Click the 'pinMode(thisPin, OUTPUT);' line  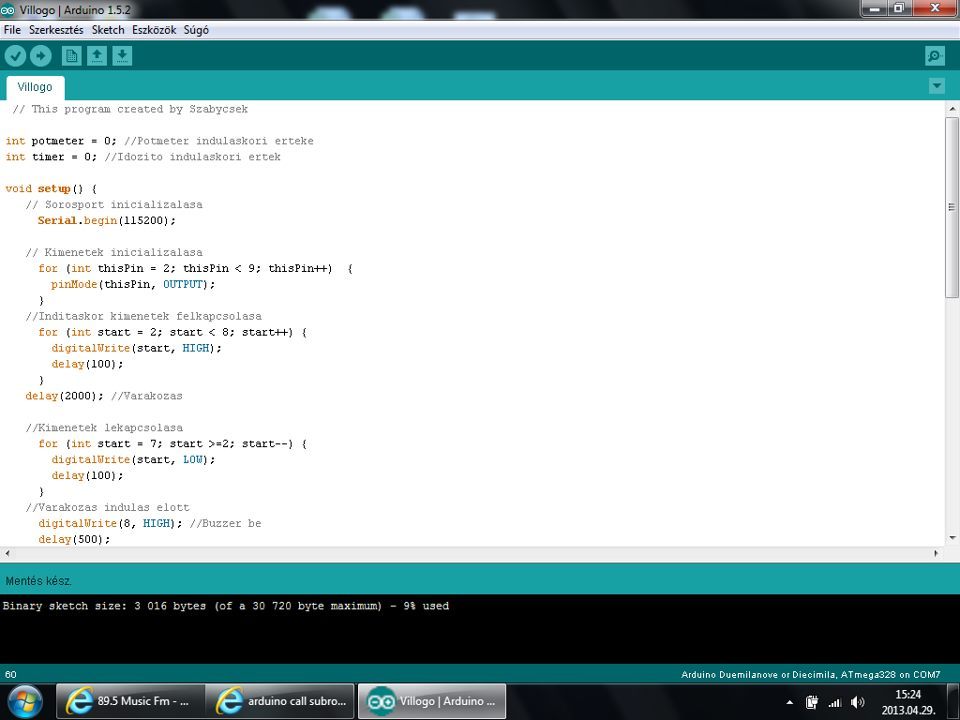coord(133,284)
